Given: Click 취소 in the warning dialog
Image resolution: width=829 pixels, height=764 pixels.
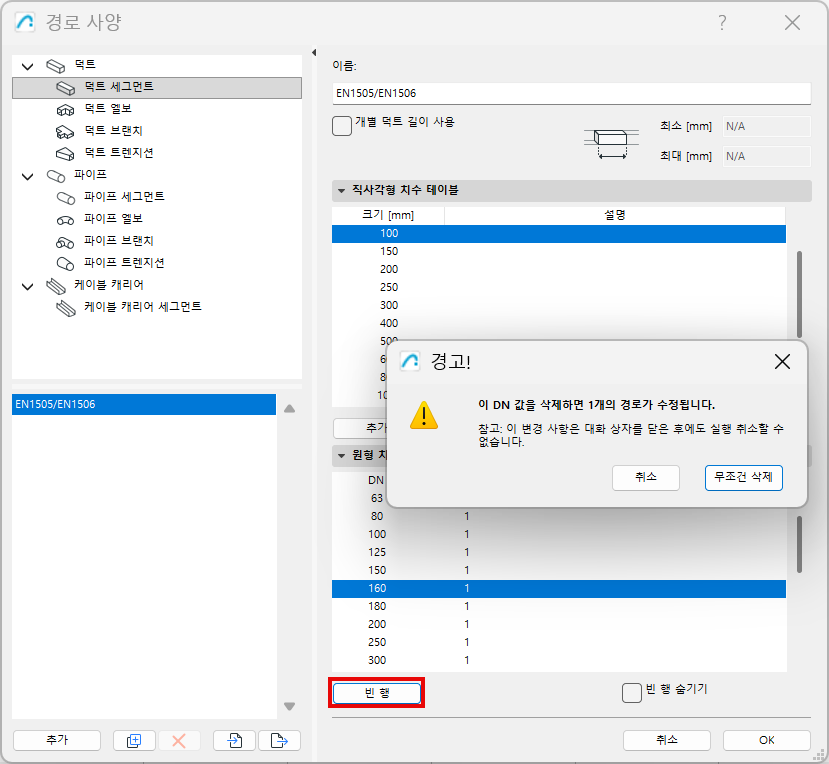Looking at the screenshot, I should [x=646, y=477].
